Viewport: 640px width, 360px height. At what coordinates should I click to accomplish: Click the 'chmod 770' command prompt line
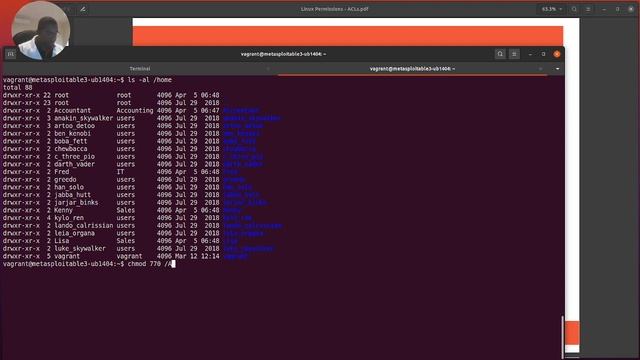[89, 264]
